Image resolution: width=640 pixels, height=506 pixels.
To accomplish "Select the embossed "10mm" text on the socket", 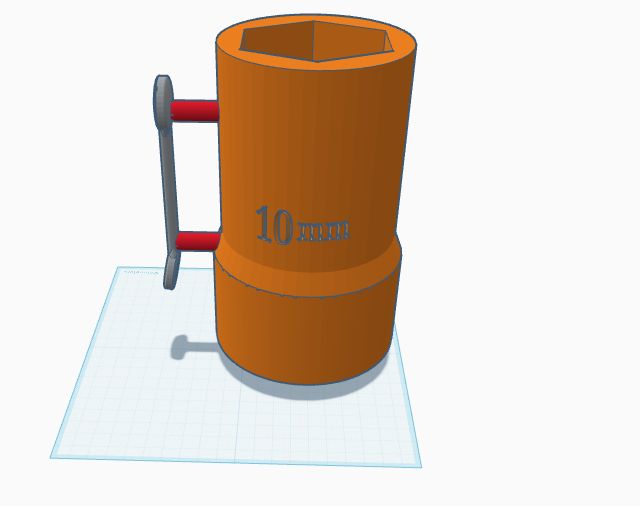I will [x=303, y=226].
